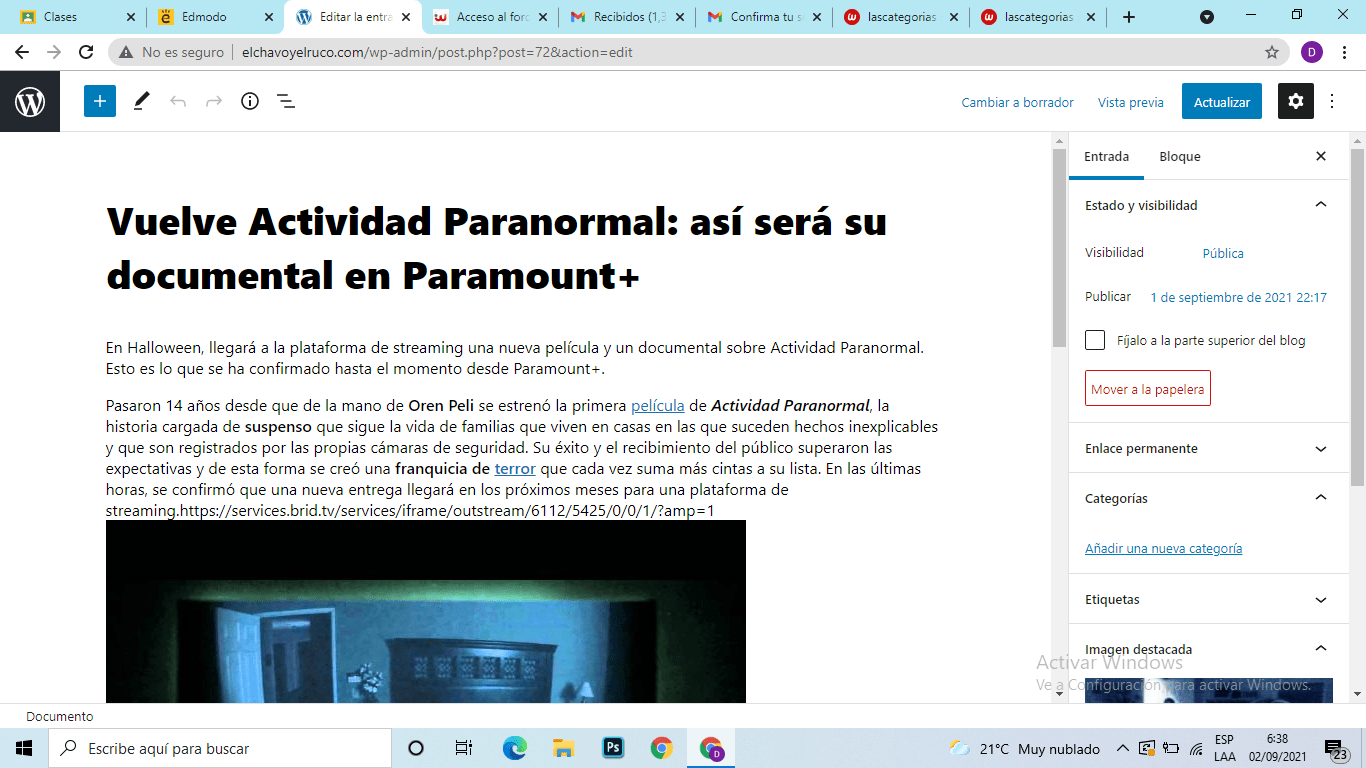Open Cortana circle icon on taskbar

click(x=416, y=748)
